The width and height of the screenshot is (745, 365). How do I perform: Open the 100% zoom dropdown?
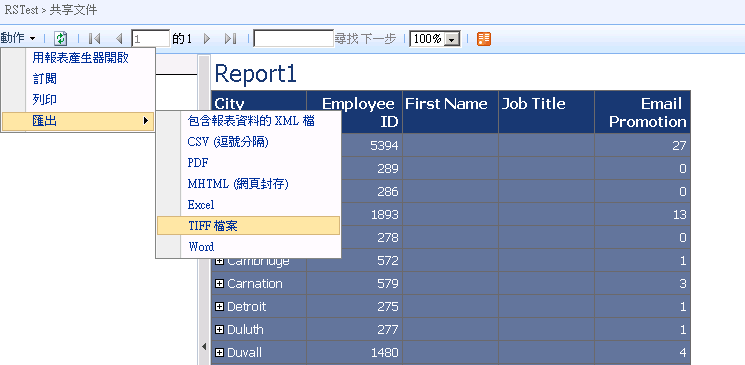pos(435,38)
